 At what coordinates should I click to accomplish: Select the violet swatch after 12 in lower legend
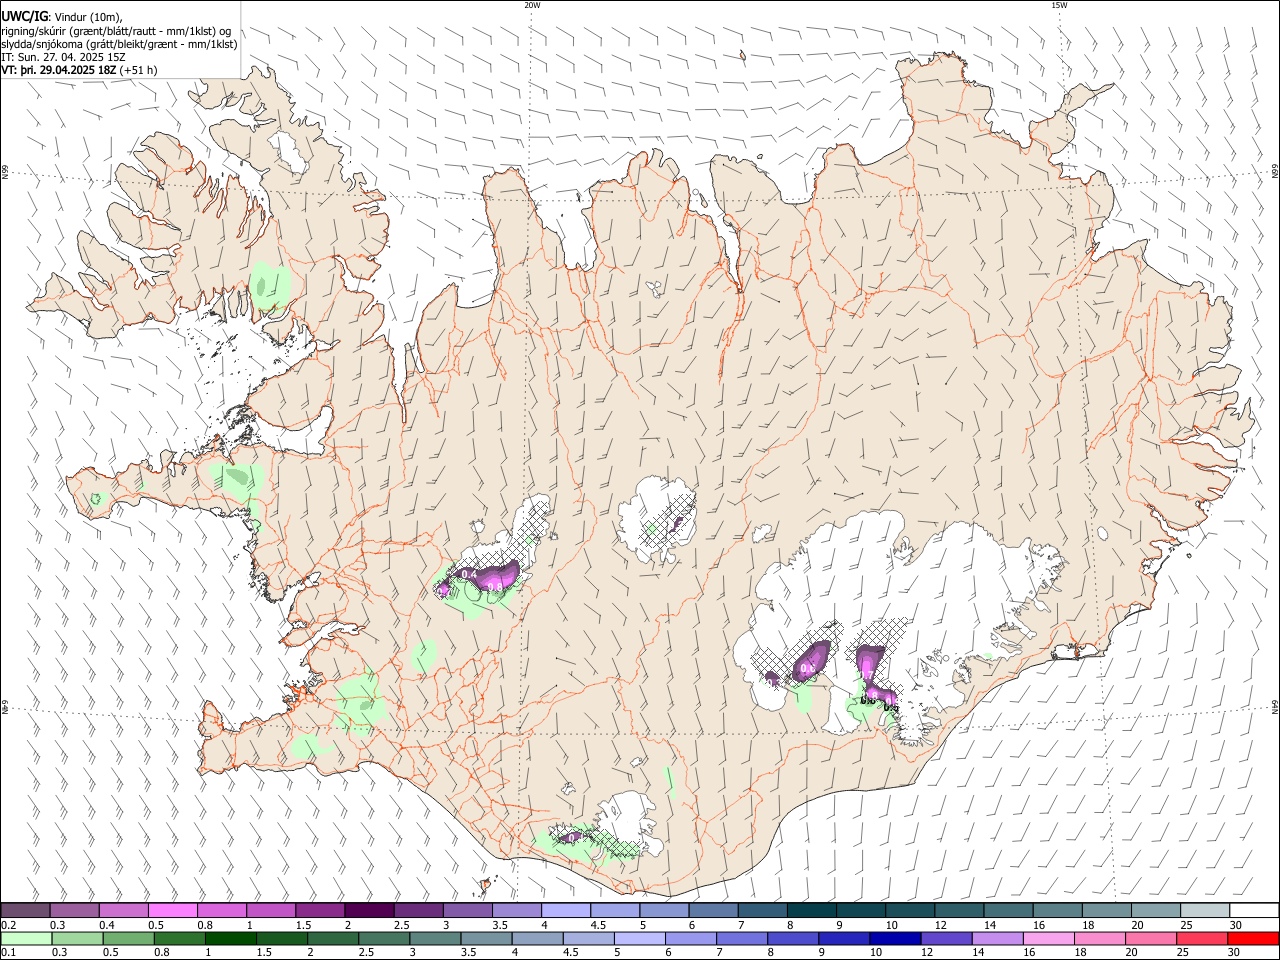click(946, 938)
